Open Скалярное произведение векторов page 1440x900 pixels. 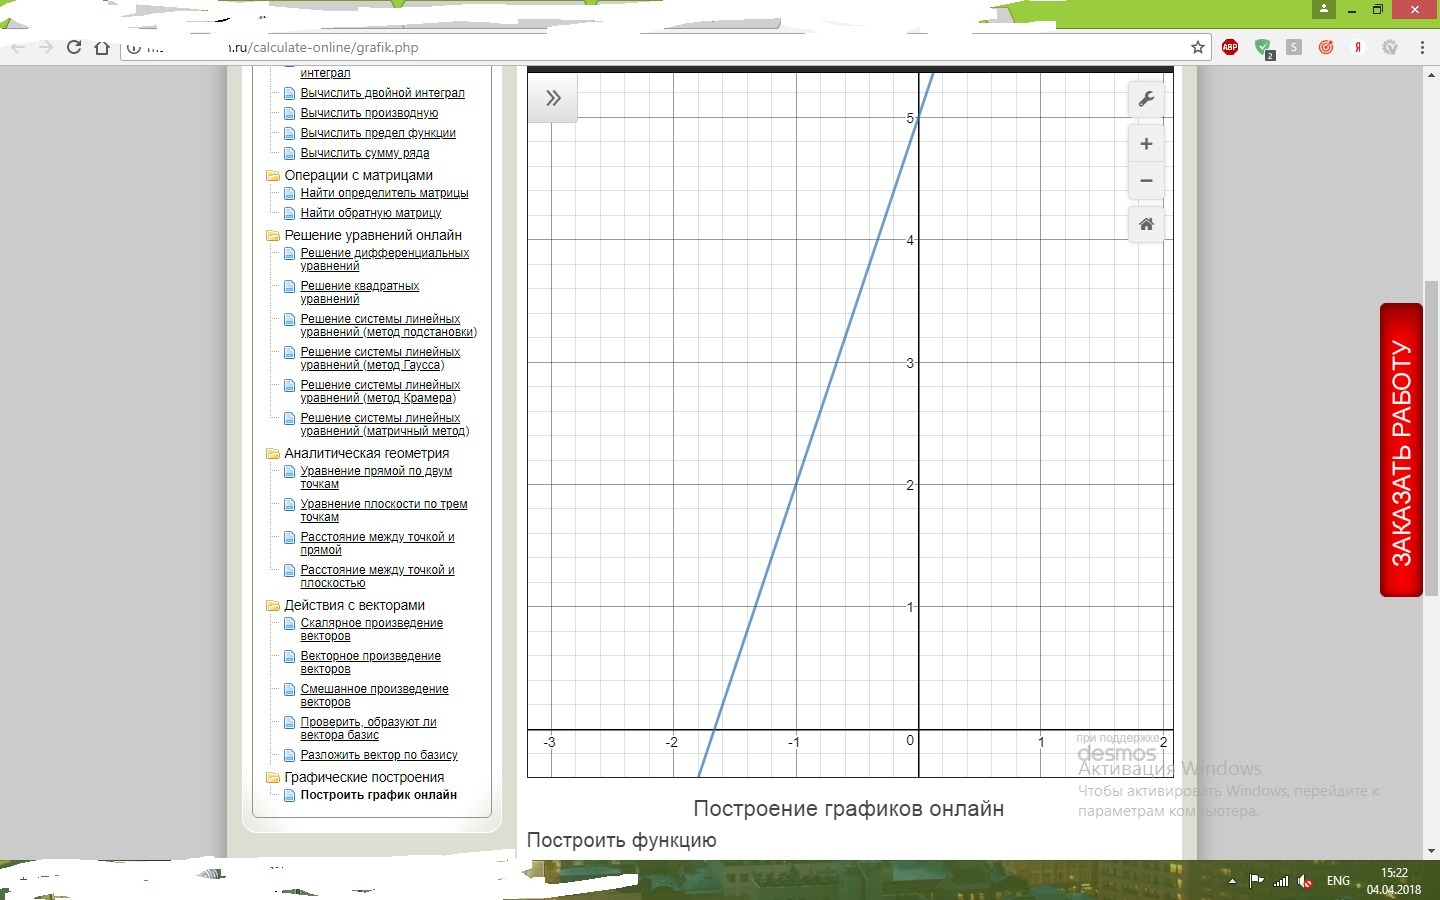[x=371, y=629]
